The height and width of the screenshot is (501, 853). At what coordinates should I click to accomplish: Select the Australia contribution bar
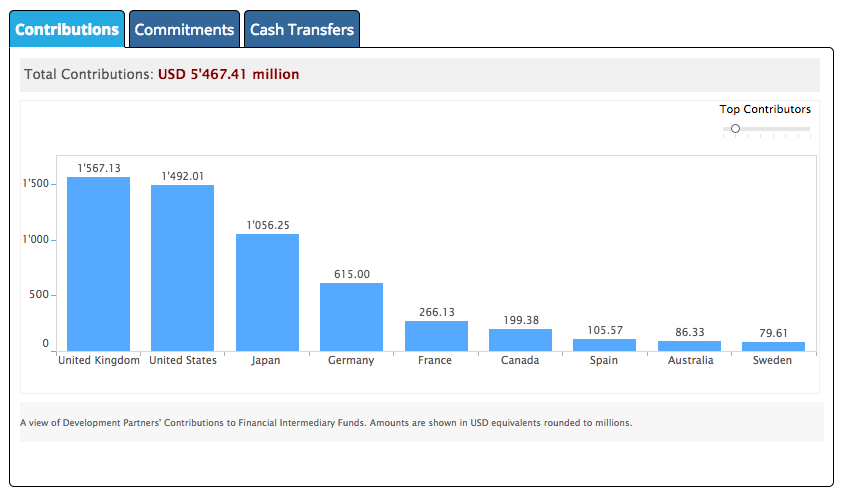click(x=689, y=346)
